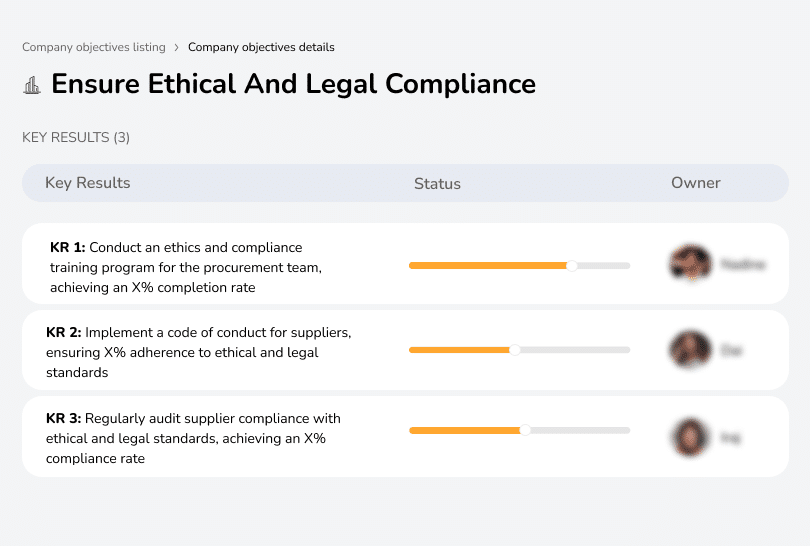The image size is (810, 546).
Task: Adjust the KR 3 progress slider handle
Action: pyautogui.click(x=525, y=430)
